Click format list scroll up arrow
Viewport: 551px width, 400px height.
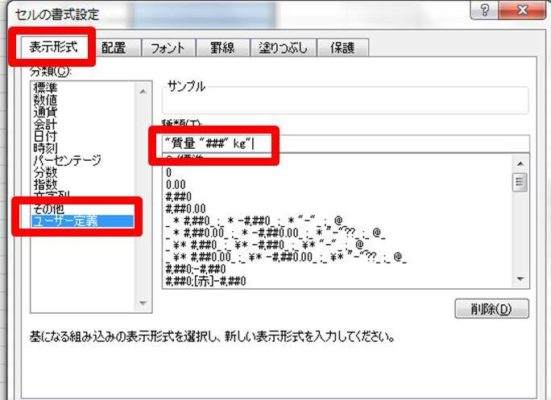click(x=520, y=164)
